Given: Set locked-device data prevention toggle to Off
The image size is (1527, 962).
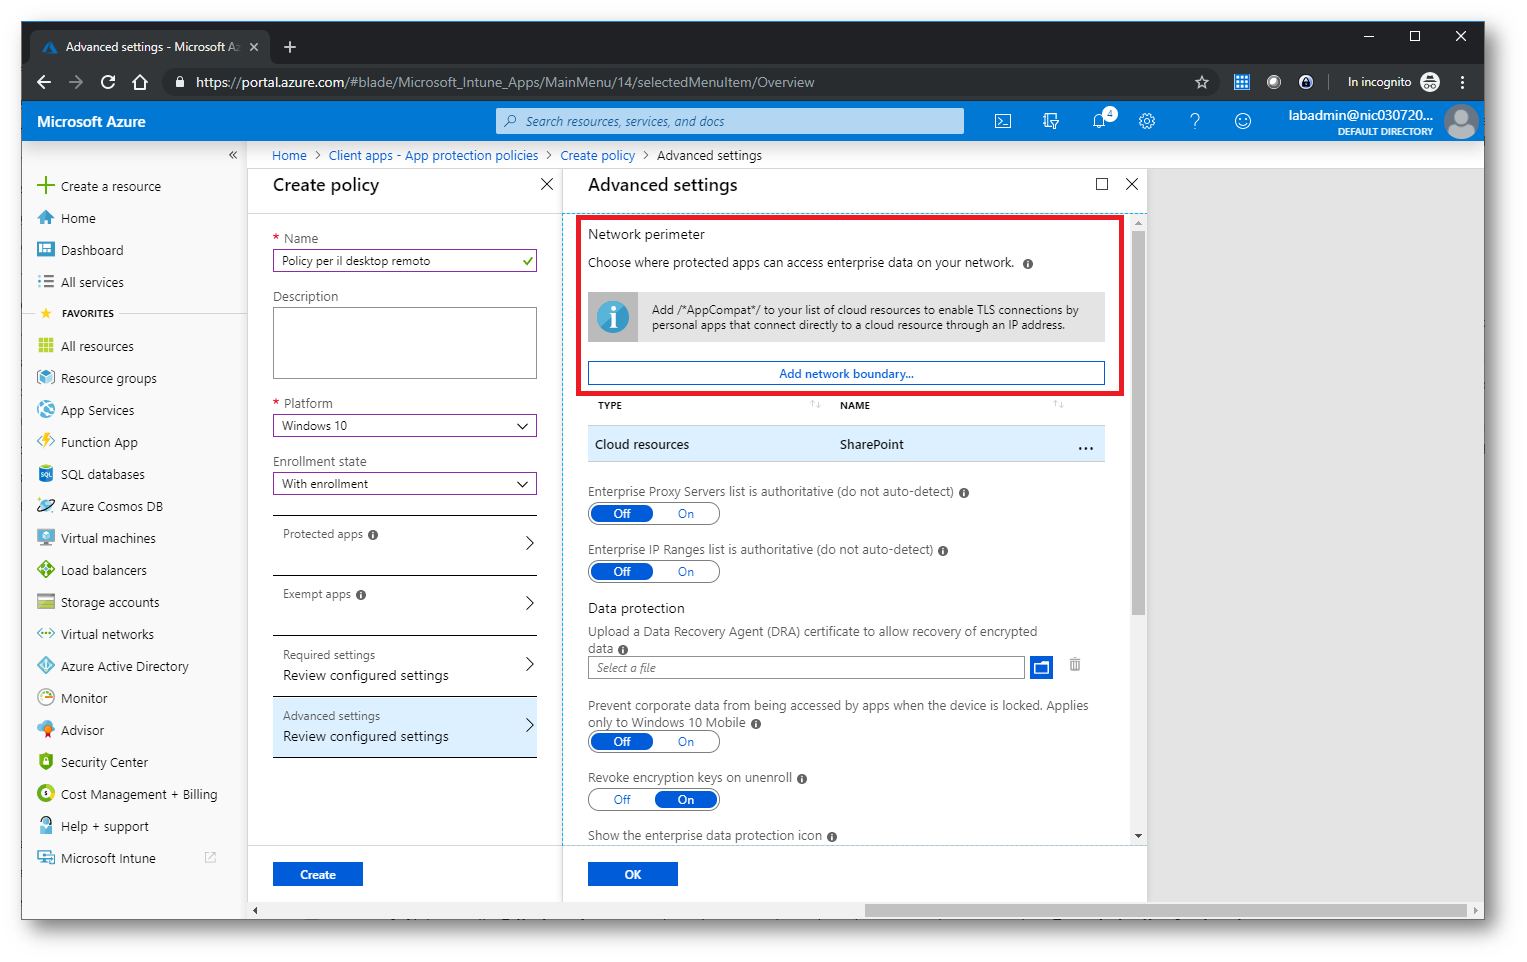Looking at the screenshot, I should (x=622, y=742).
